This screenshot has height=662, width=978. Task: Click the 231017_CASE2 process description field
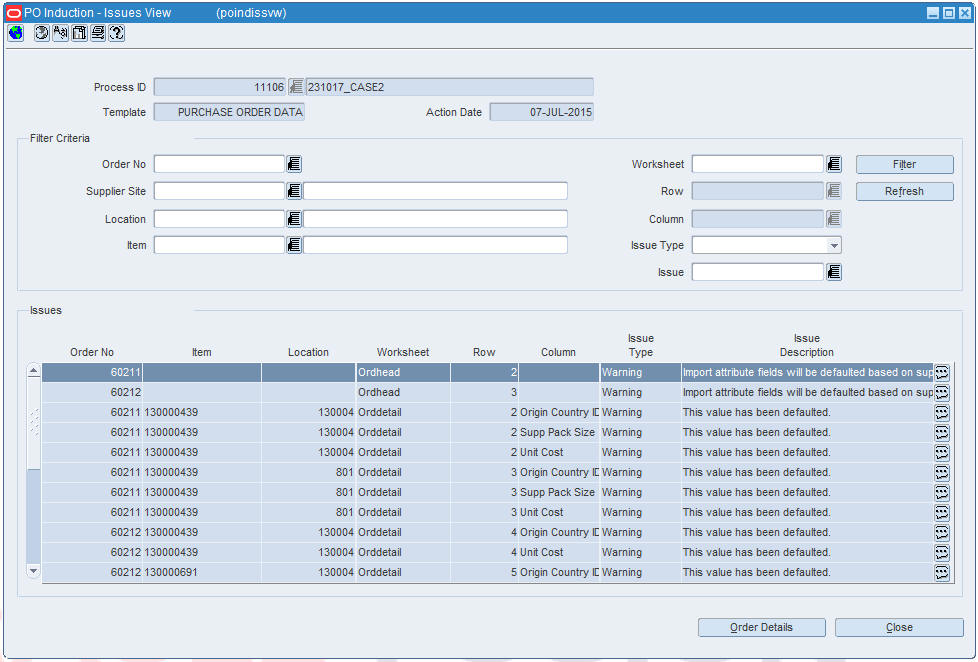click(x=449, y=87)
